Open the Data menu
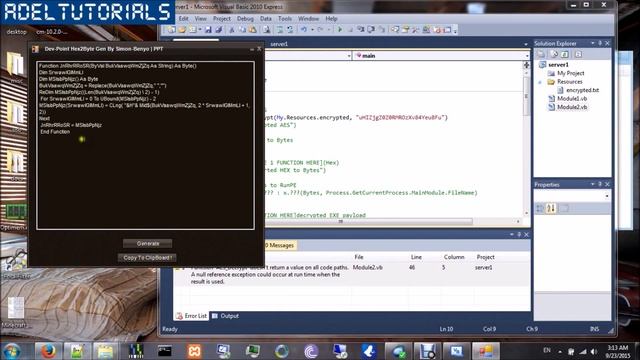 [266, 18]
